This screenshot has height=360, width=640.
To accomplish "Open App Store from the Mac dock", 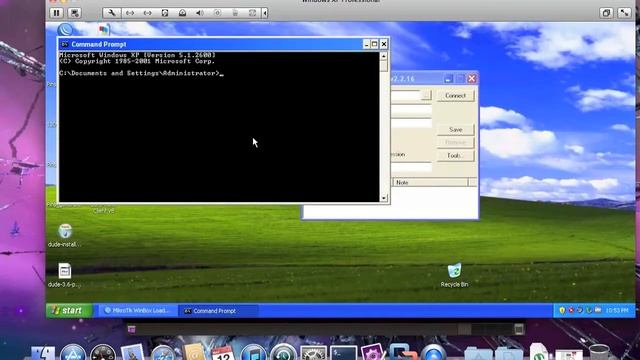I will [x=73, y=353].
